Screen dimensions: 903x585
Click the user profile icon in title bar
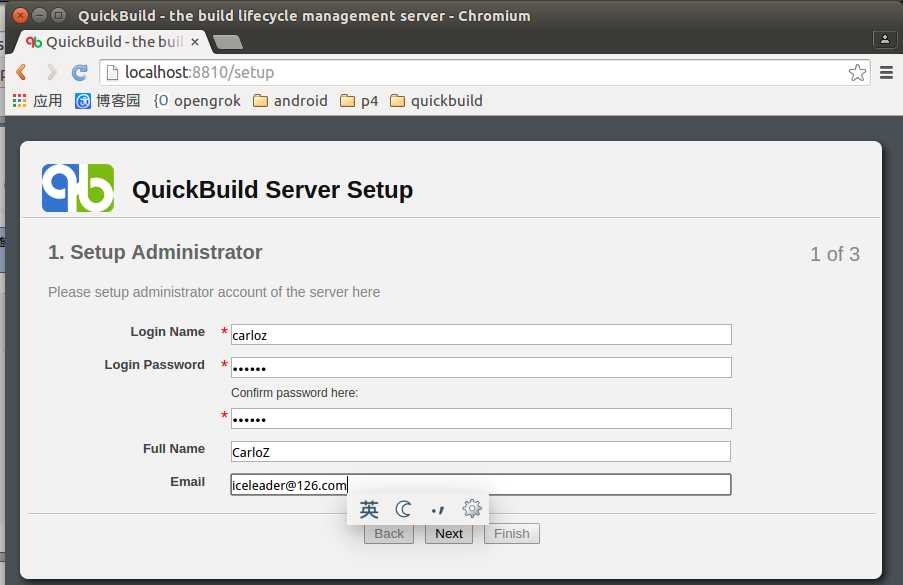[x=885, y=39]
